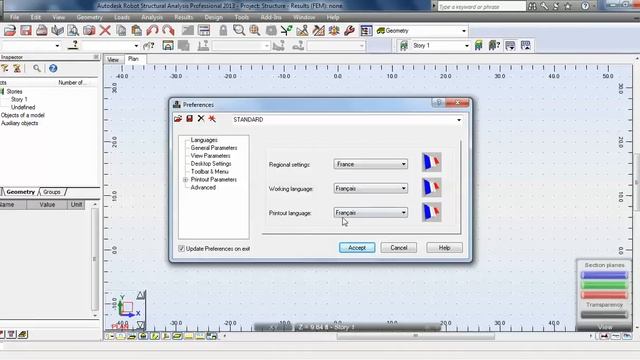Click the Cancel button in Preferences
This screenshot has width=640, height=360.
coord(399,248)
